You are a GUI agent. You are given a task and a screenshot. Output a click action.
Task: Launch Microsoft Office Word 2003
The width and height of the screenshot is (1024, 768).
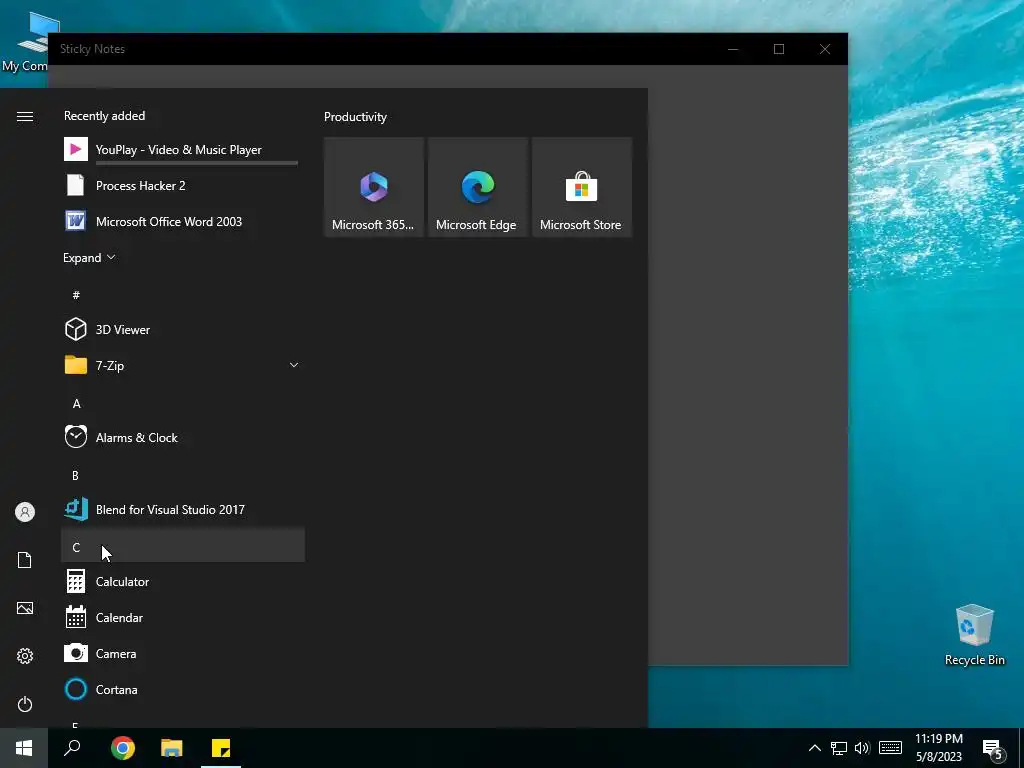(183, 221)
